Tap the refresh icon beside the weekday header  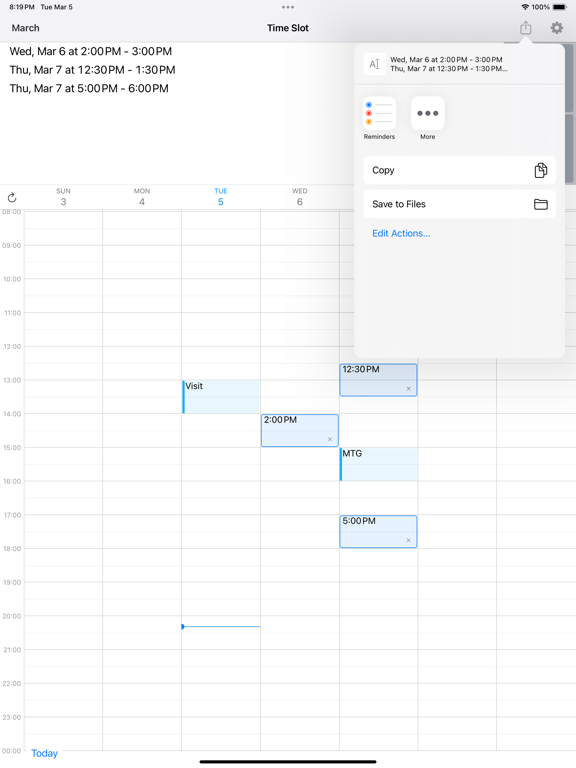[12, 197]
